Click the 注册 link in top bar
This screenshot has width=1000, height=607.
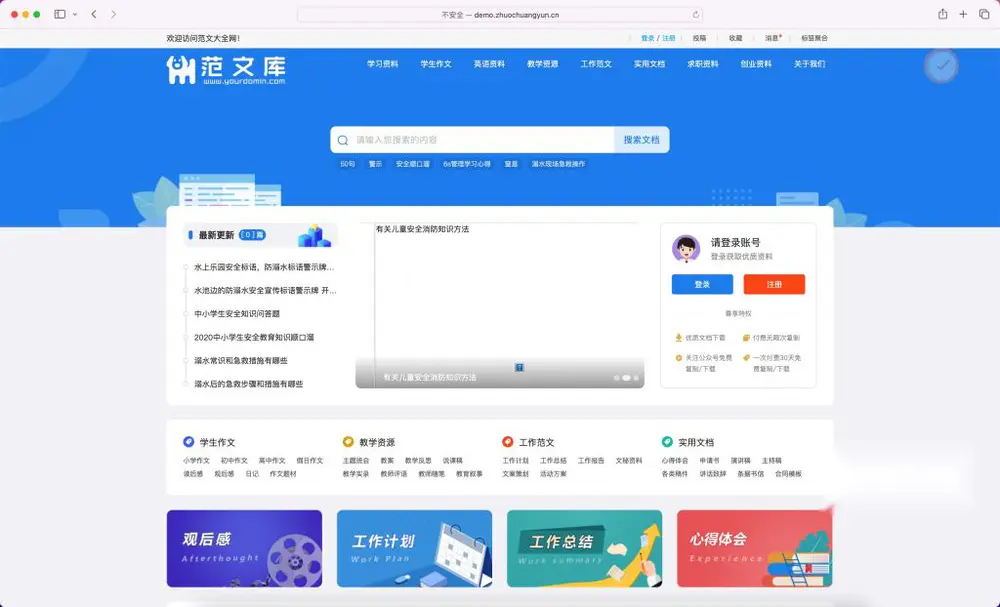668,38
